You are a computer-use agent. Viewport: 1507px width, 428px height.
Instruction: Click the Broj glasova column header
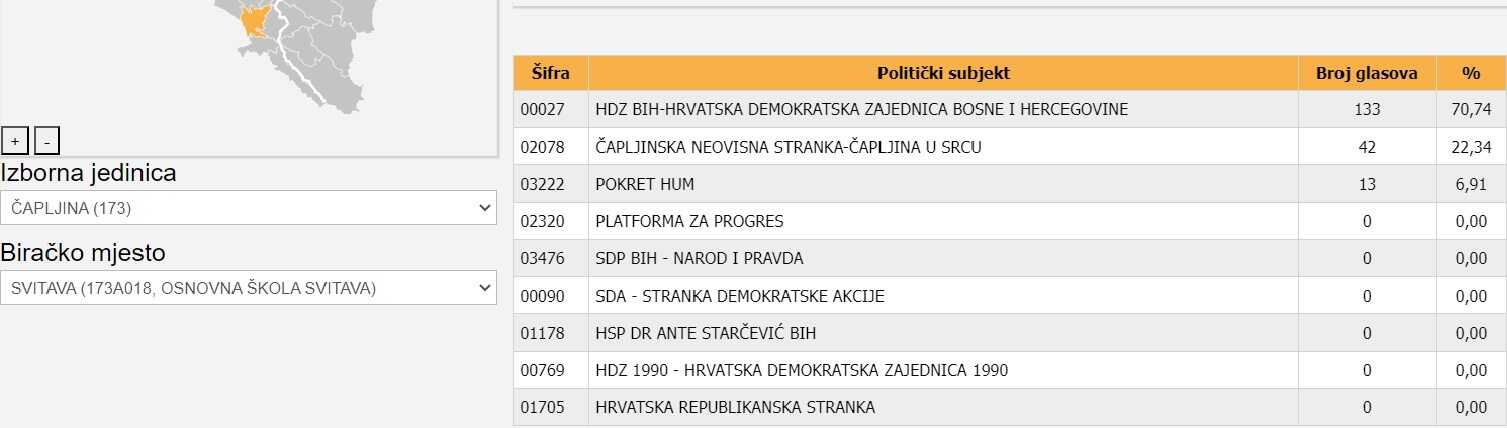tap(1366, 73)
